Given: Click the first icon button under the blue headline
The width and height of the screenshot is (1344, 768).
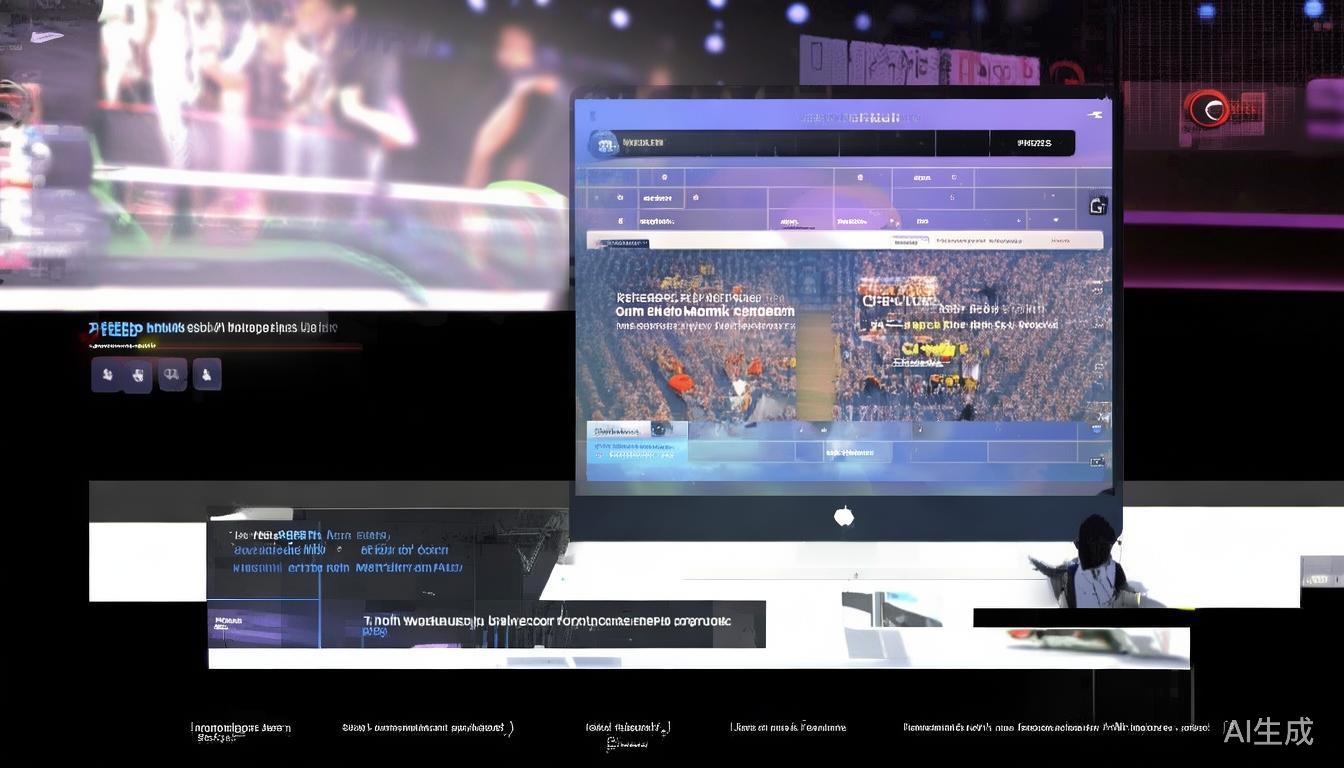Looking at the screenshot, I should point(107,375).
